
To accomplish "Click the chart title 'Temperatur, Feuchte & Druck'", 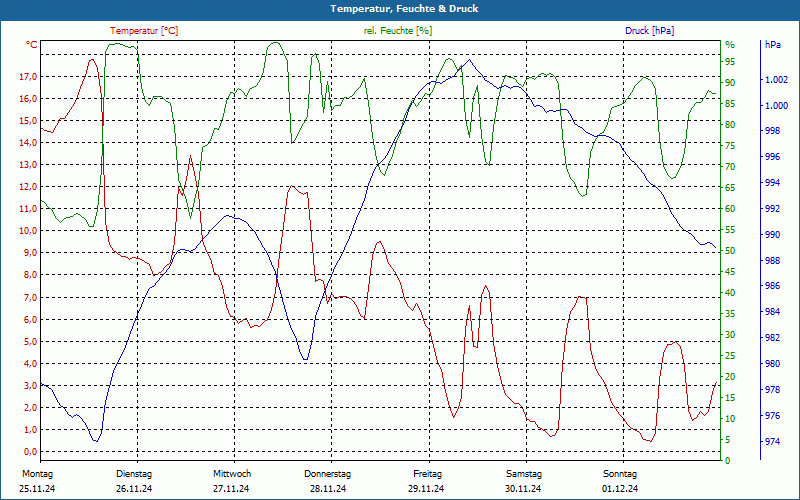I will pyautogui.click(x=404, y=9).
